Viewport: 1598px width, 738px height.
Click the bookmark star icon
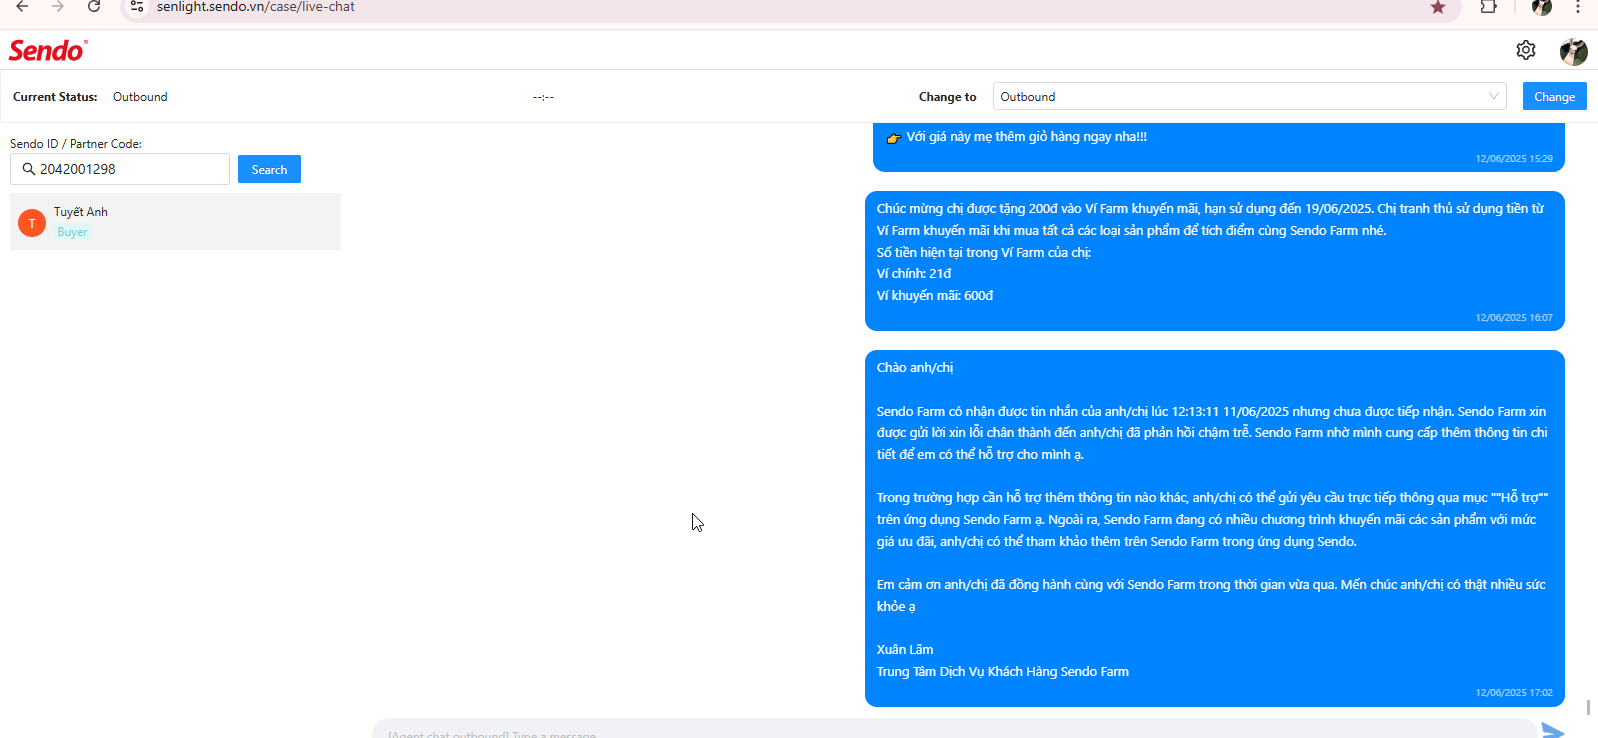click(1438, 7)
